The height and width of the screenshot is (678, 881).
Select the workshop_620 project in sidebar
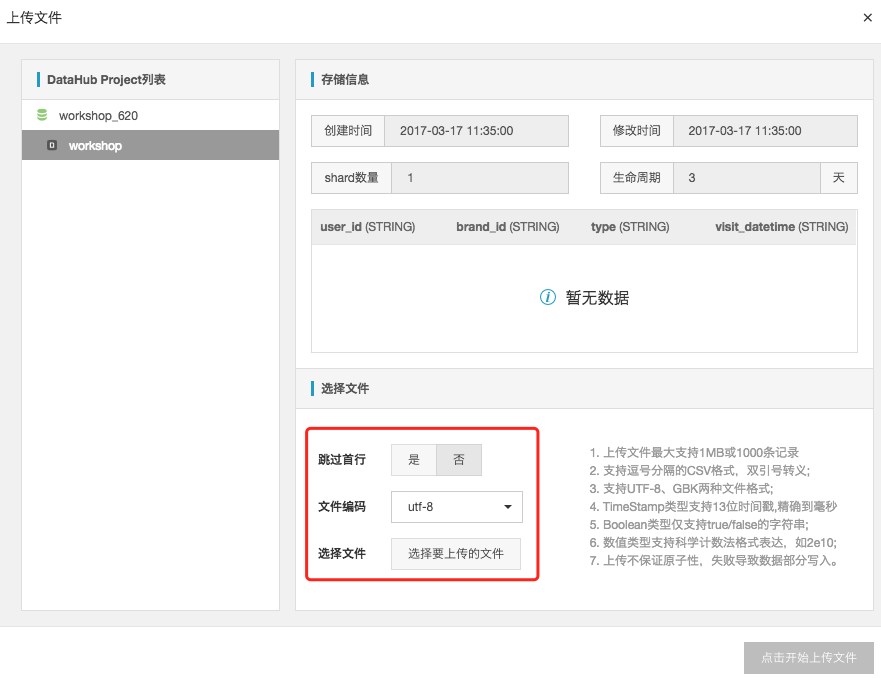point(96,115)
